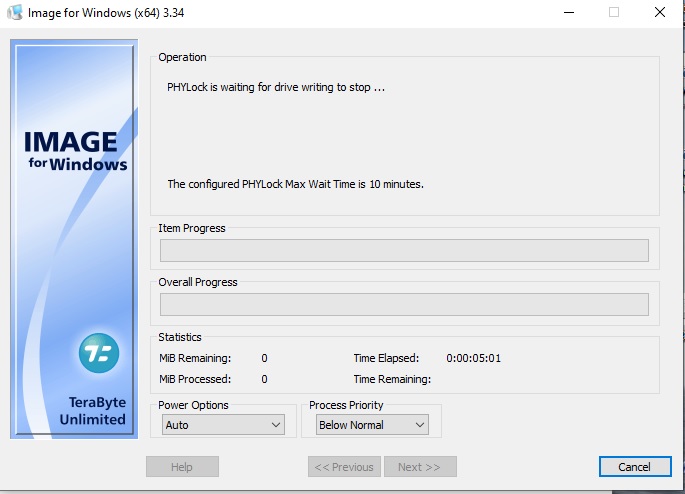
Task: Open the Power Options dropdown
Action: click(223, 425)
